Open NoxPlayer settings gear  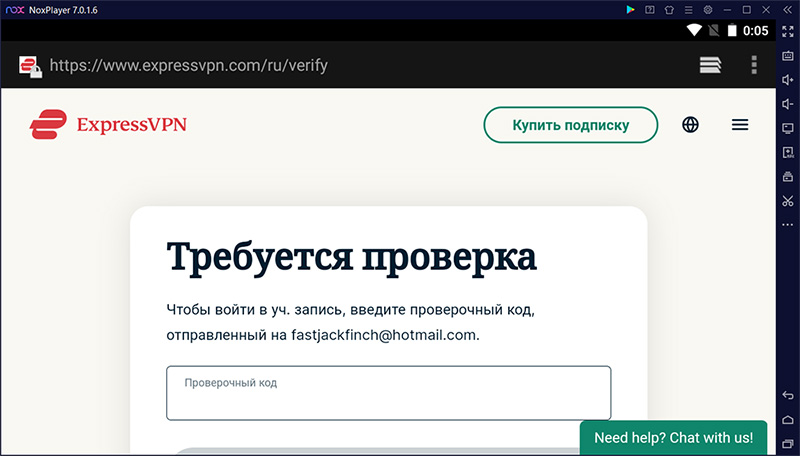point(708,10)
